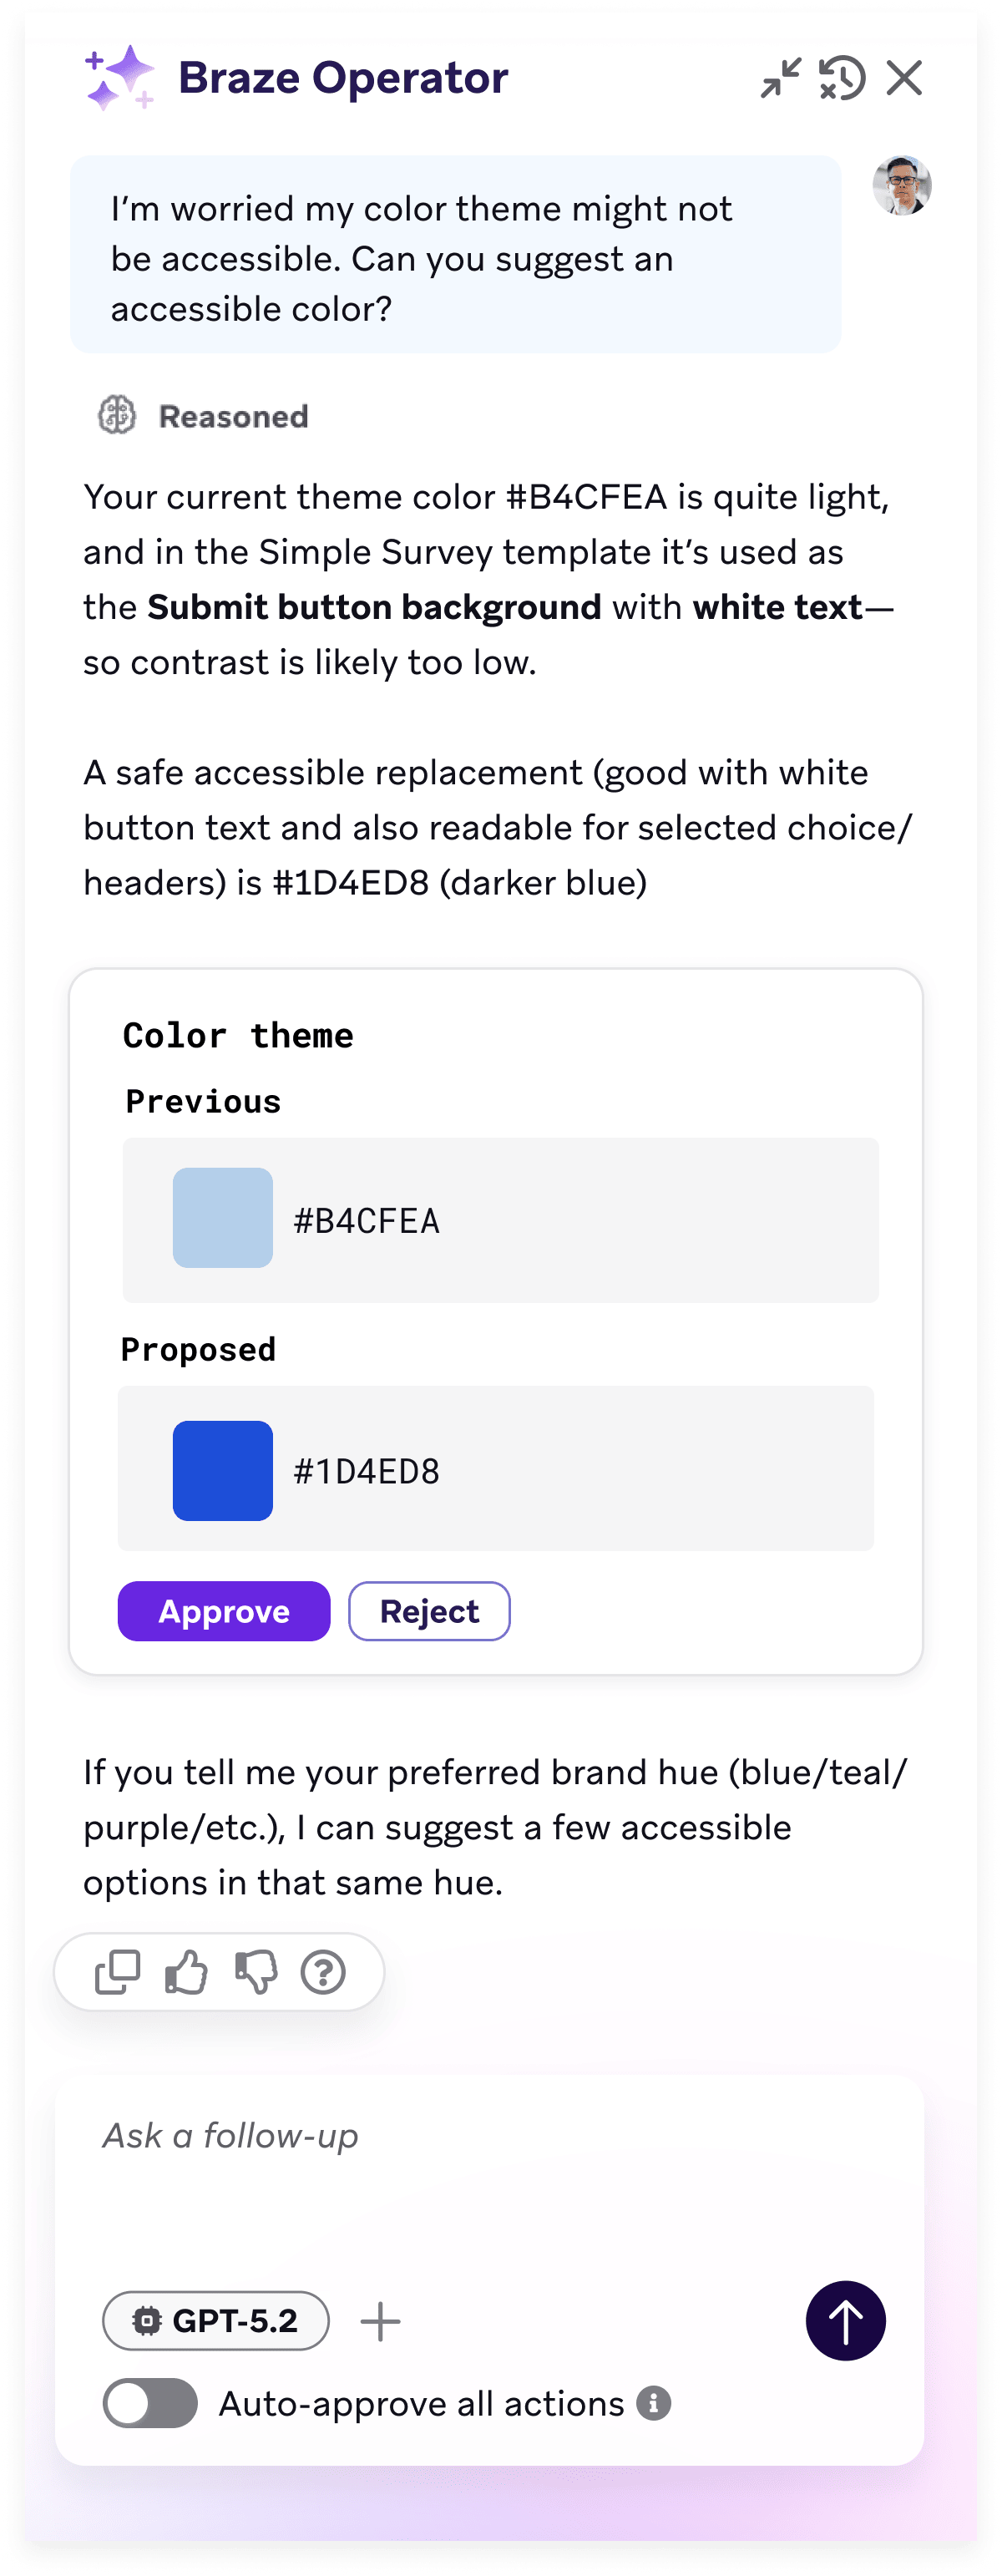This screenshot has width=1002, height=2576.
Task: Approve the proposed color theme
Action: pos(223,1611)
